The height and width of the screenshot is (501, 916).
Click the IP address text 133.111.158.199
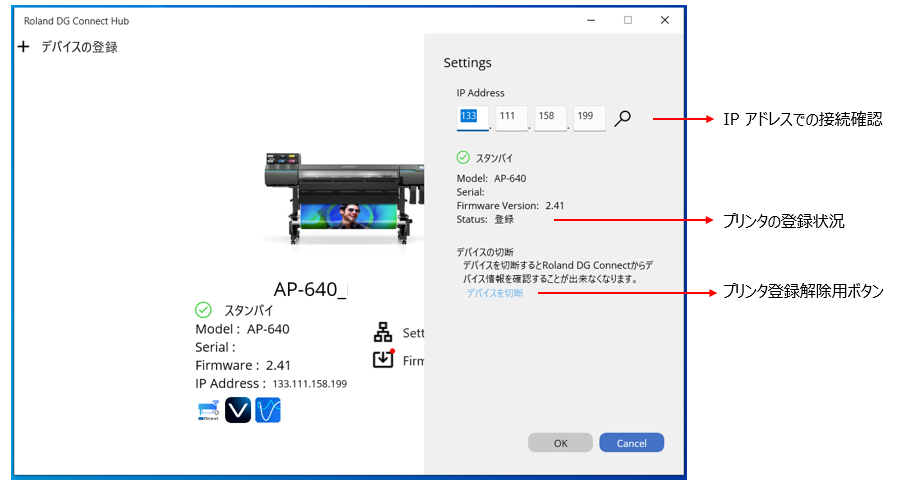310,384
